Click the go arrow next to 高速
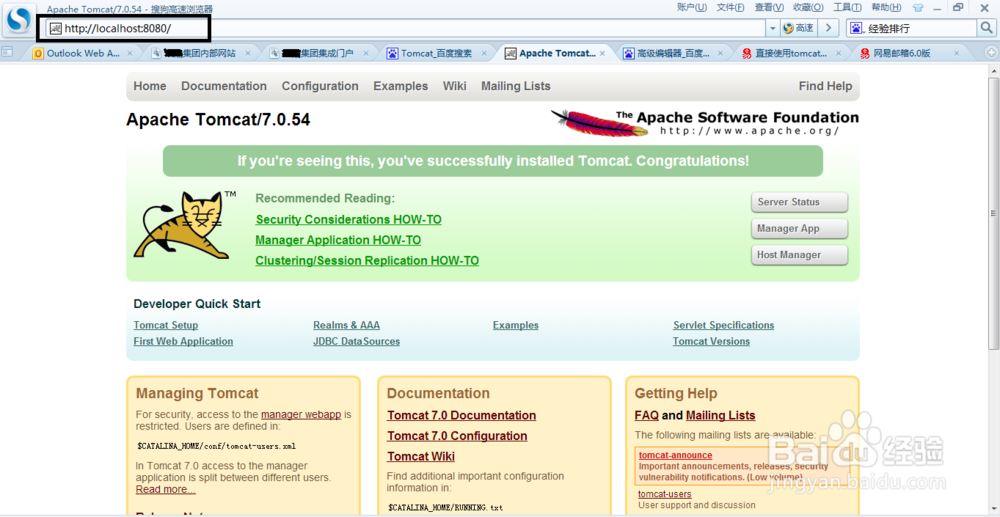The height and width of the screenshot is (517, 1000). tap(828, 28)
